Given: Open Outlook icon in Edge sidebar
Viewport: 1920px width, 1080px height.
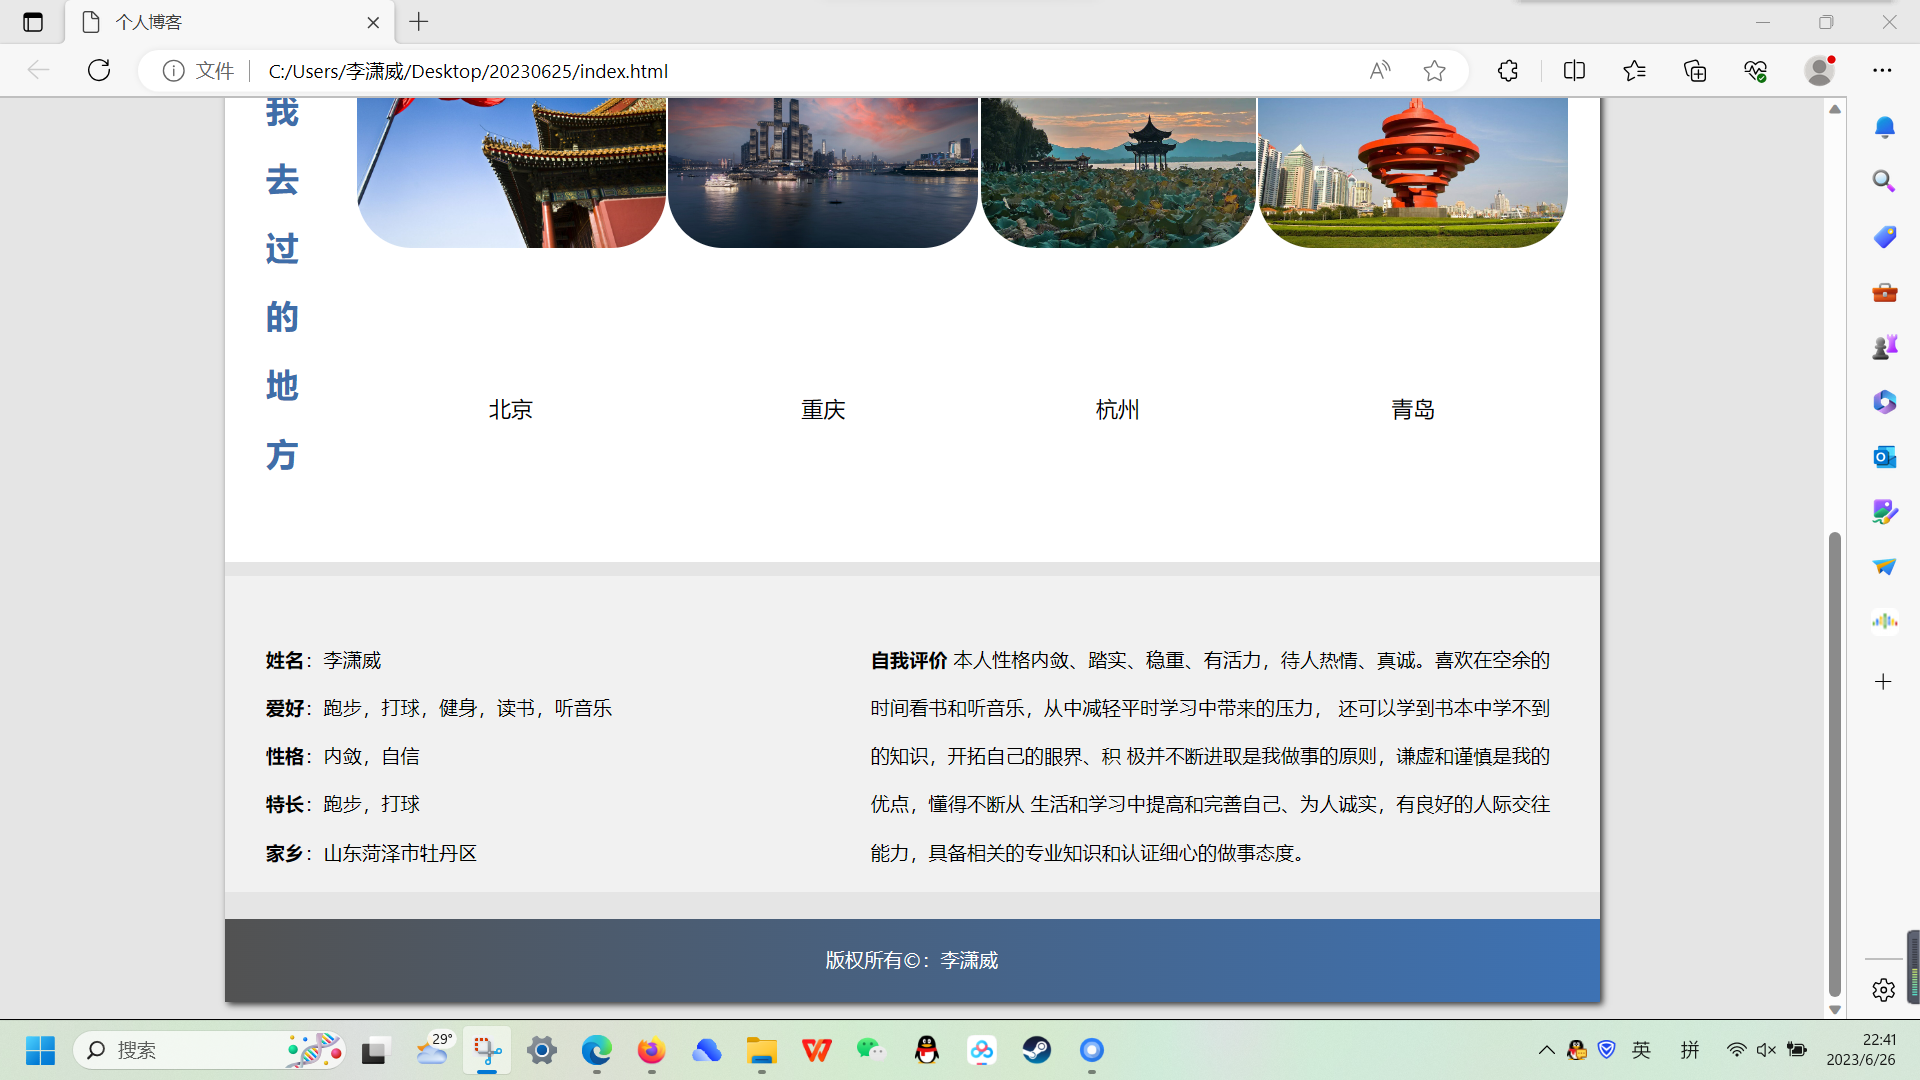Looking at the screenshot, I should pos(1884,457).
